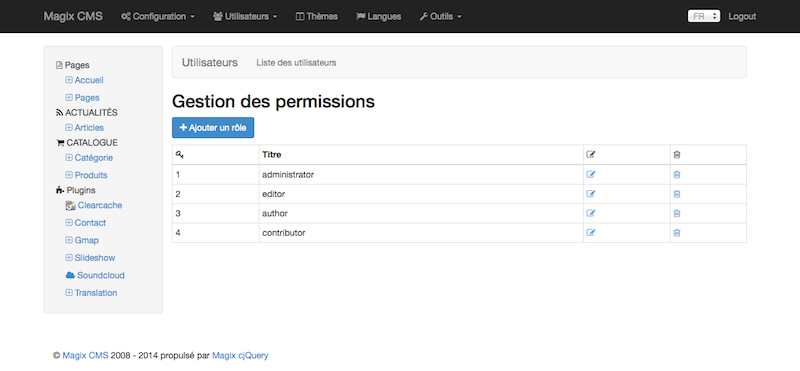The height and width of the screenshot is (371, 800).
Task: Click the plus icon beside Translation
Action: tap(69, 292)
